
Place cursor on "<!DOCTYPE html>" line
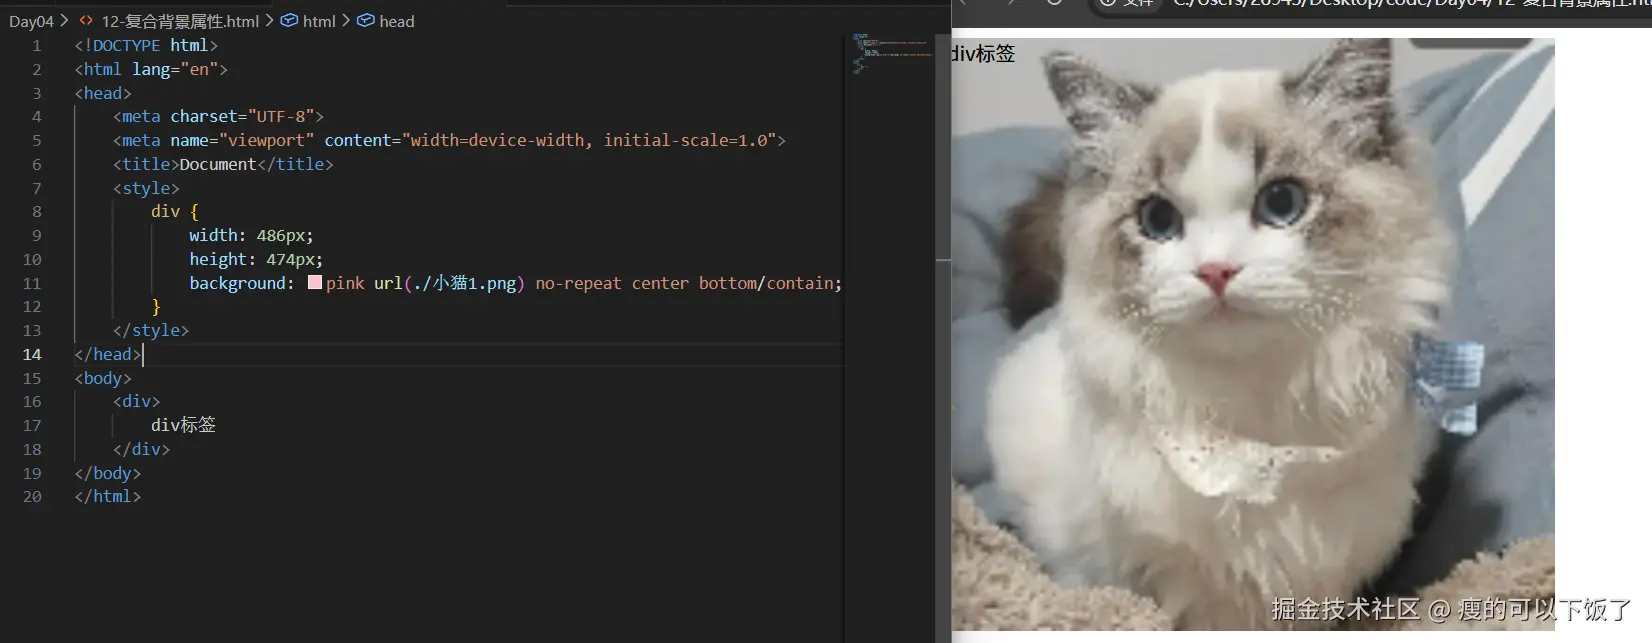[x=146, y=46]
